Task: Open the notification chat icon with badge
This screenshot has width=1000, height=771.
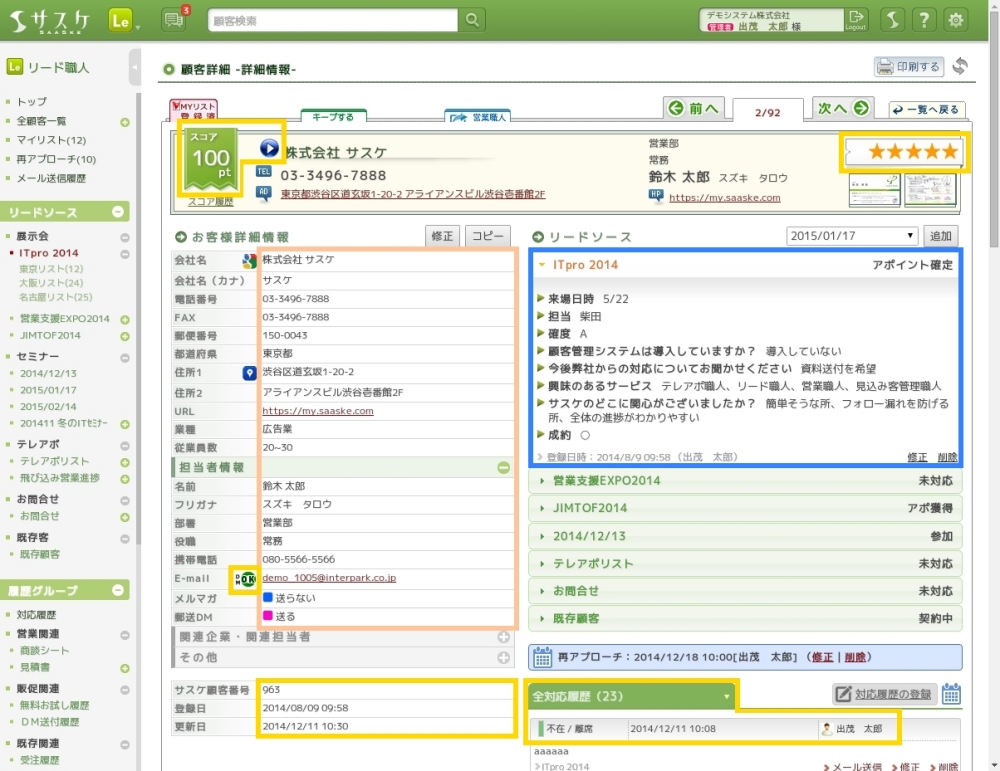Action: coord(173,20)
